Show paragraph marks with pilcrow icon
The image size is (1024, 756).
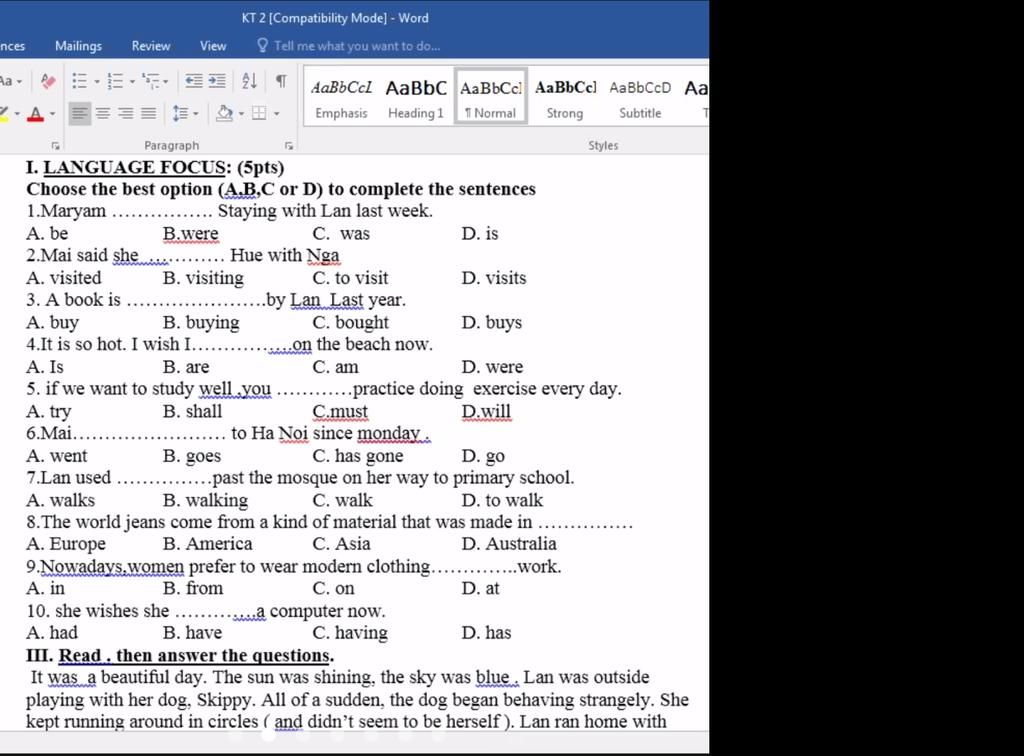point(281,81)
